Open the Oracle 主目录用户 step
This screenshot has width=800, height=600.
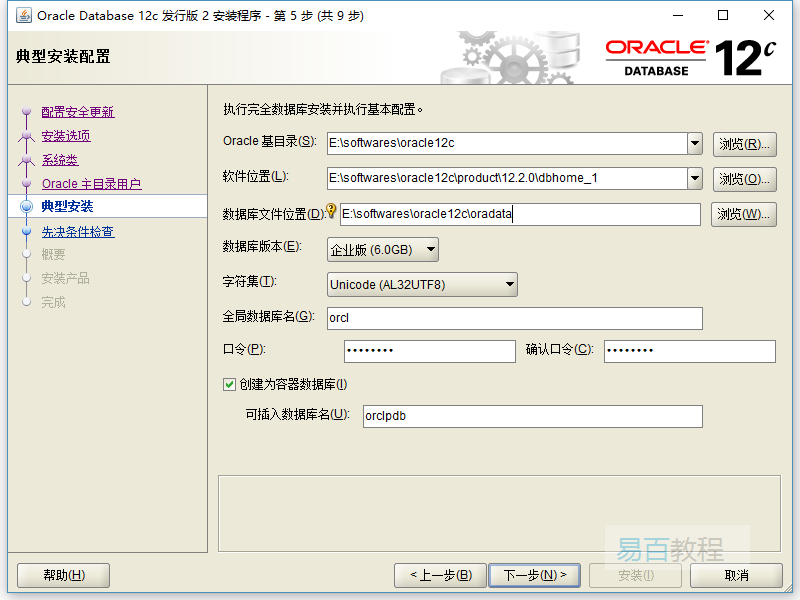(91, 184)
